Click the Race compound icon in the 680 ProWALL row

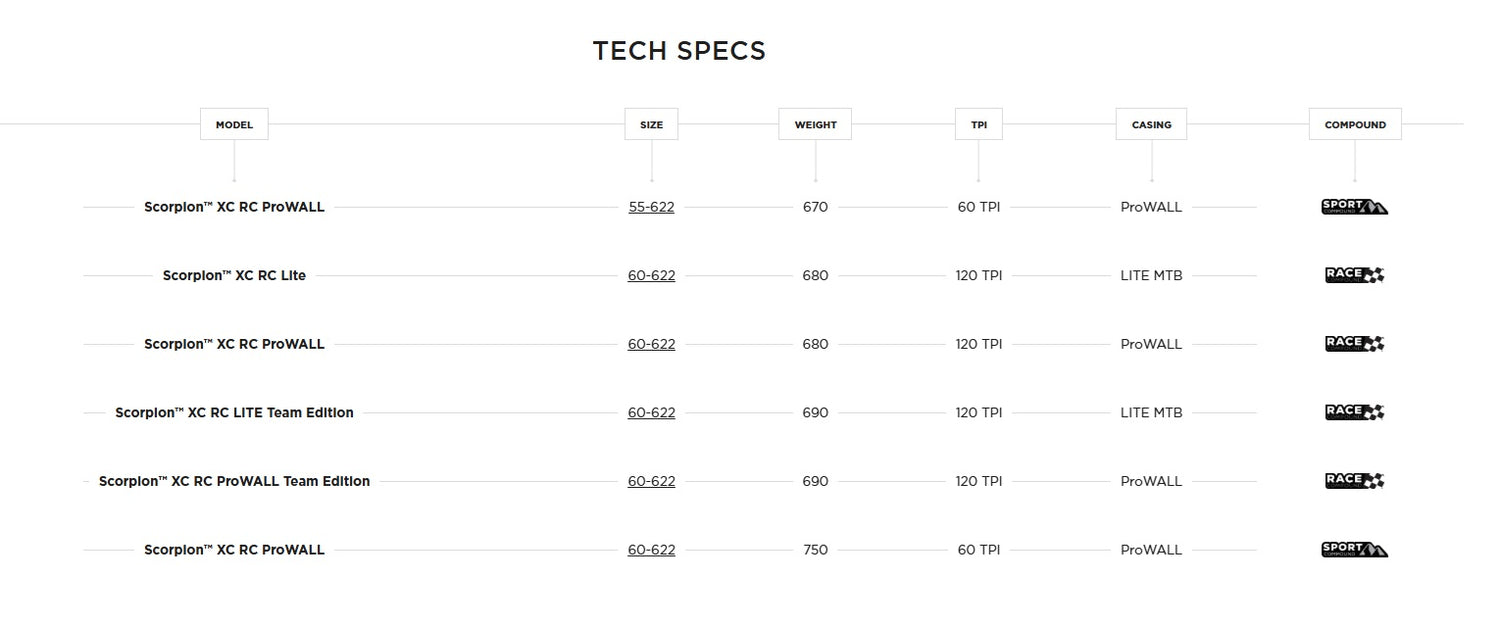tap(1354, 343)
